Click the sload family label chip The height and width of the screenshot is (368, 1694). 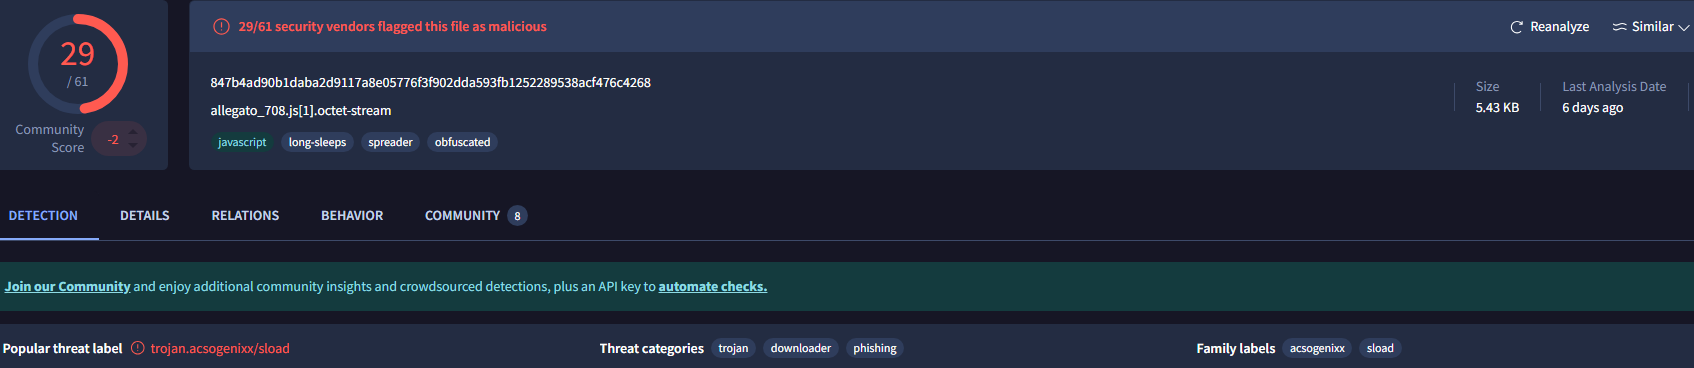pyautogui.click(x=1380, y=348)
